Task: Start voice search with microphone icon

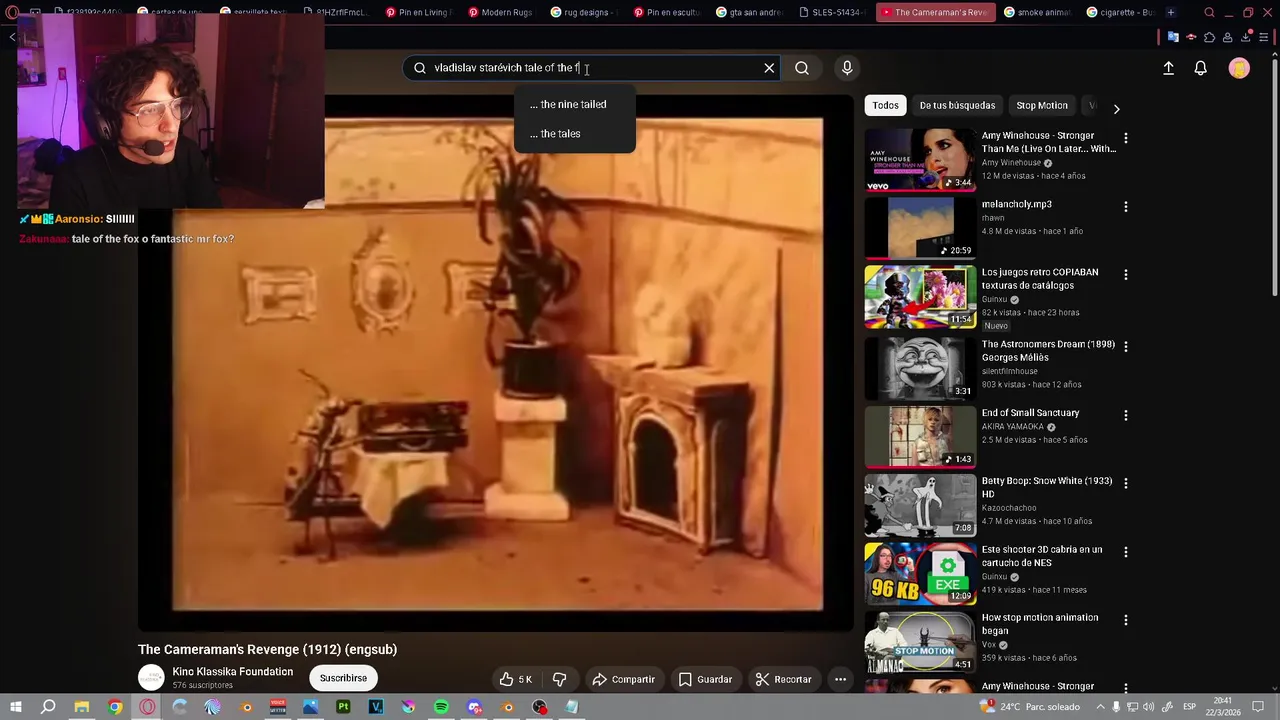Action: pyautogui.click(x=847, y=68)
